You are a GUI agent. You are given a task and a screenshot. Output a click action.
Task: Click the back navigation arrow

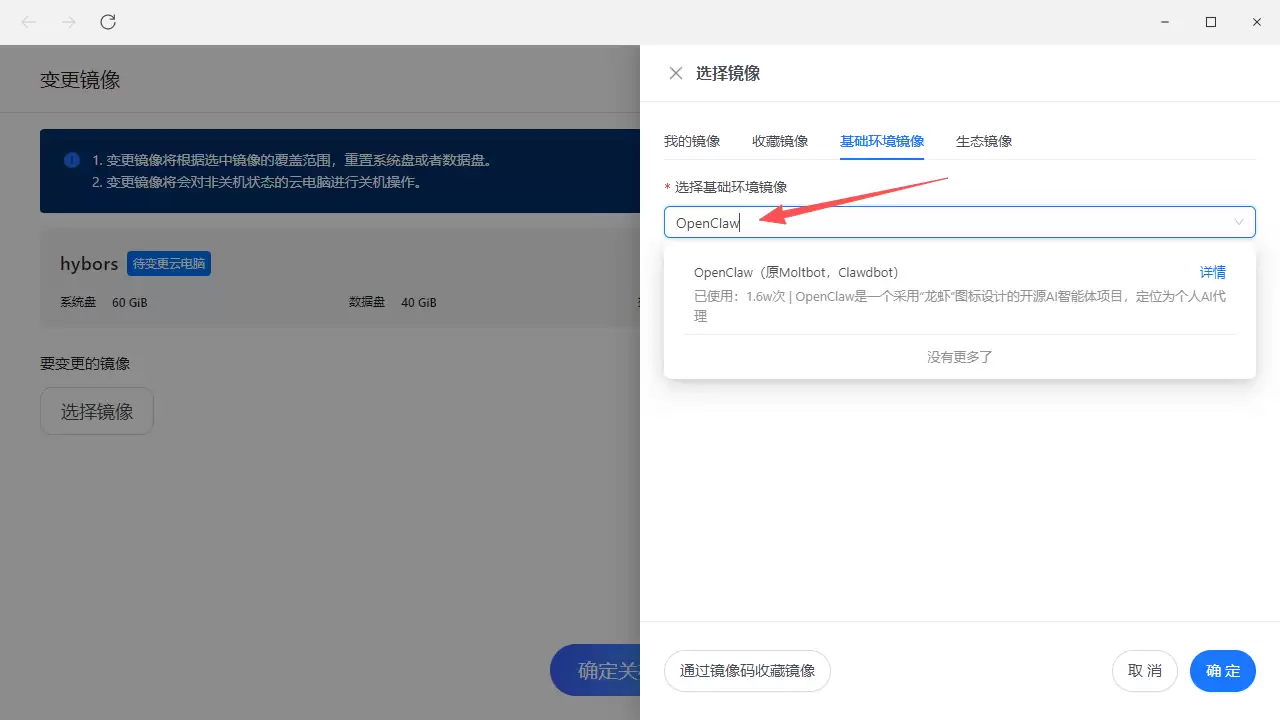pos(27,21)
